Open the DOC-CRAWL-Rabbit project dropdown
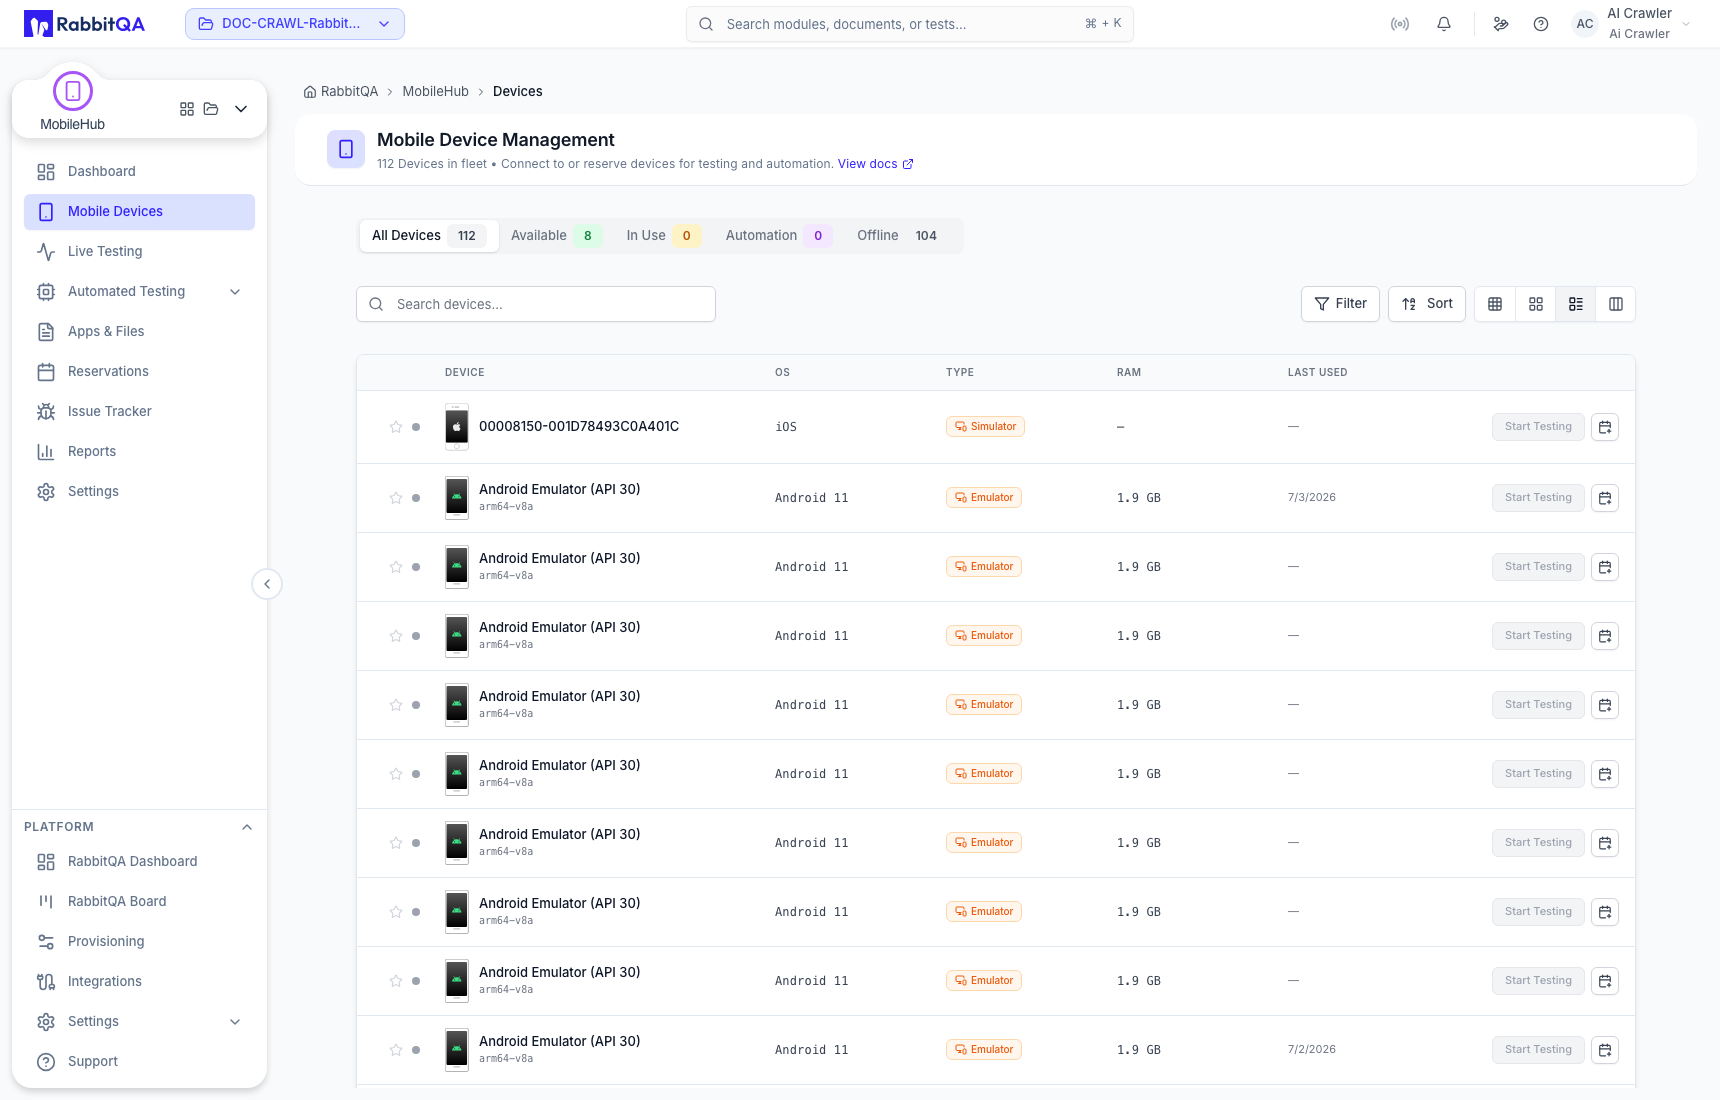Viewport: 1720px width, 1100px height. pos(295,24)
